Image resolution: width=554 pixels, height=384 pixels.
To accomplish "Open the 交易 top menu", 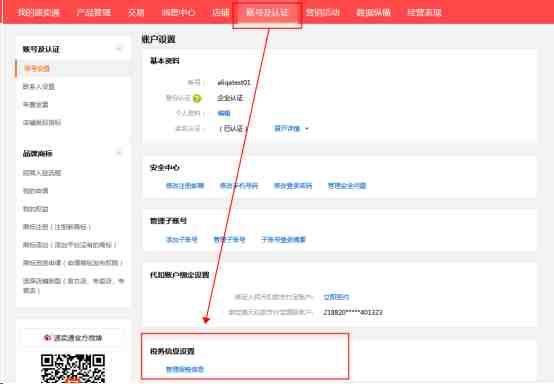I will [x=136, y=12].
